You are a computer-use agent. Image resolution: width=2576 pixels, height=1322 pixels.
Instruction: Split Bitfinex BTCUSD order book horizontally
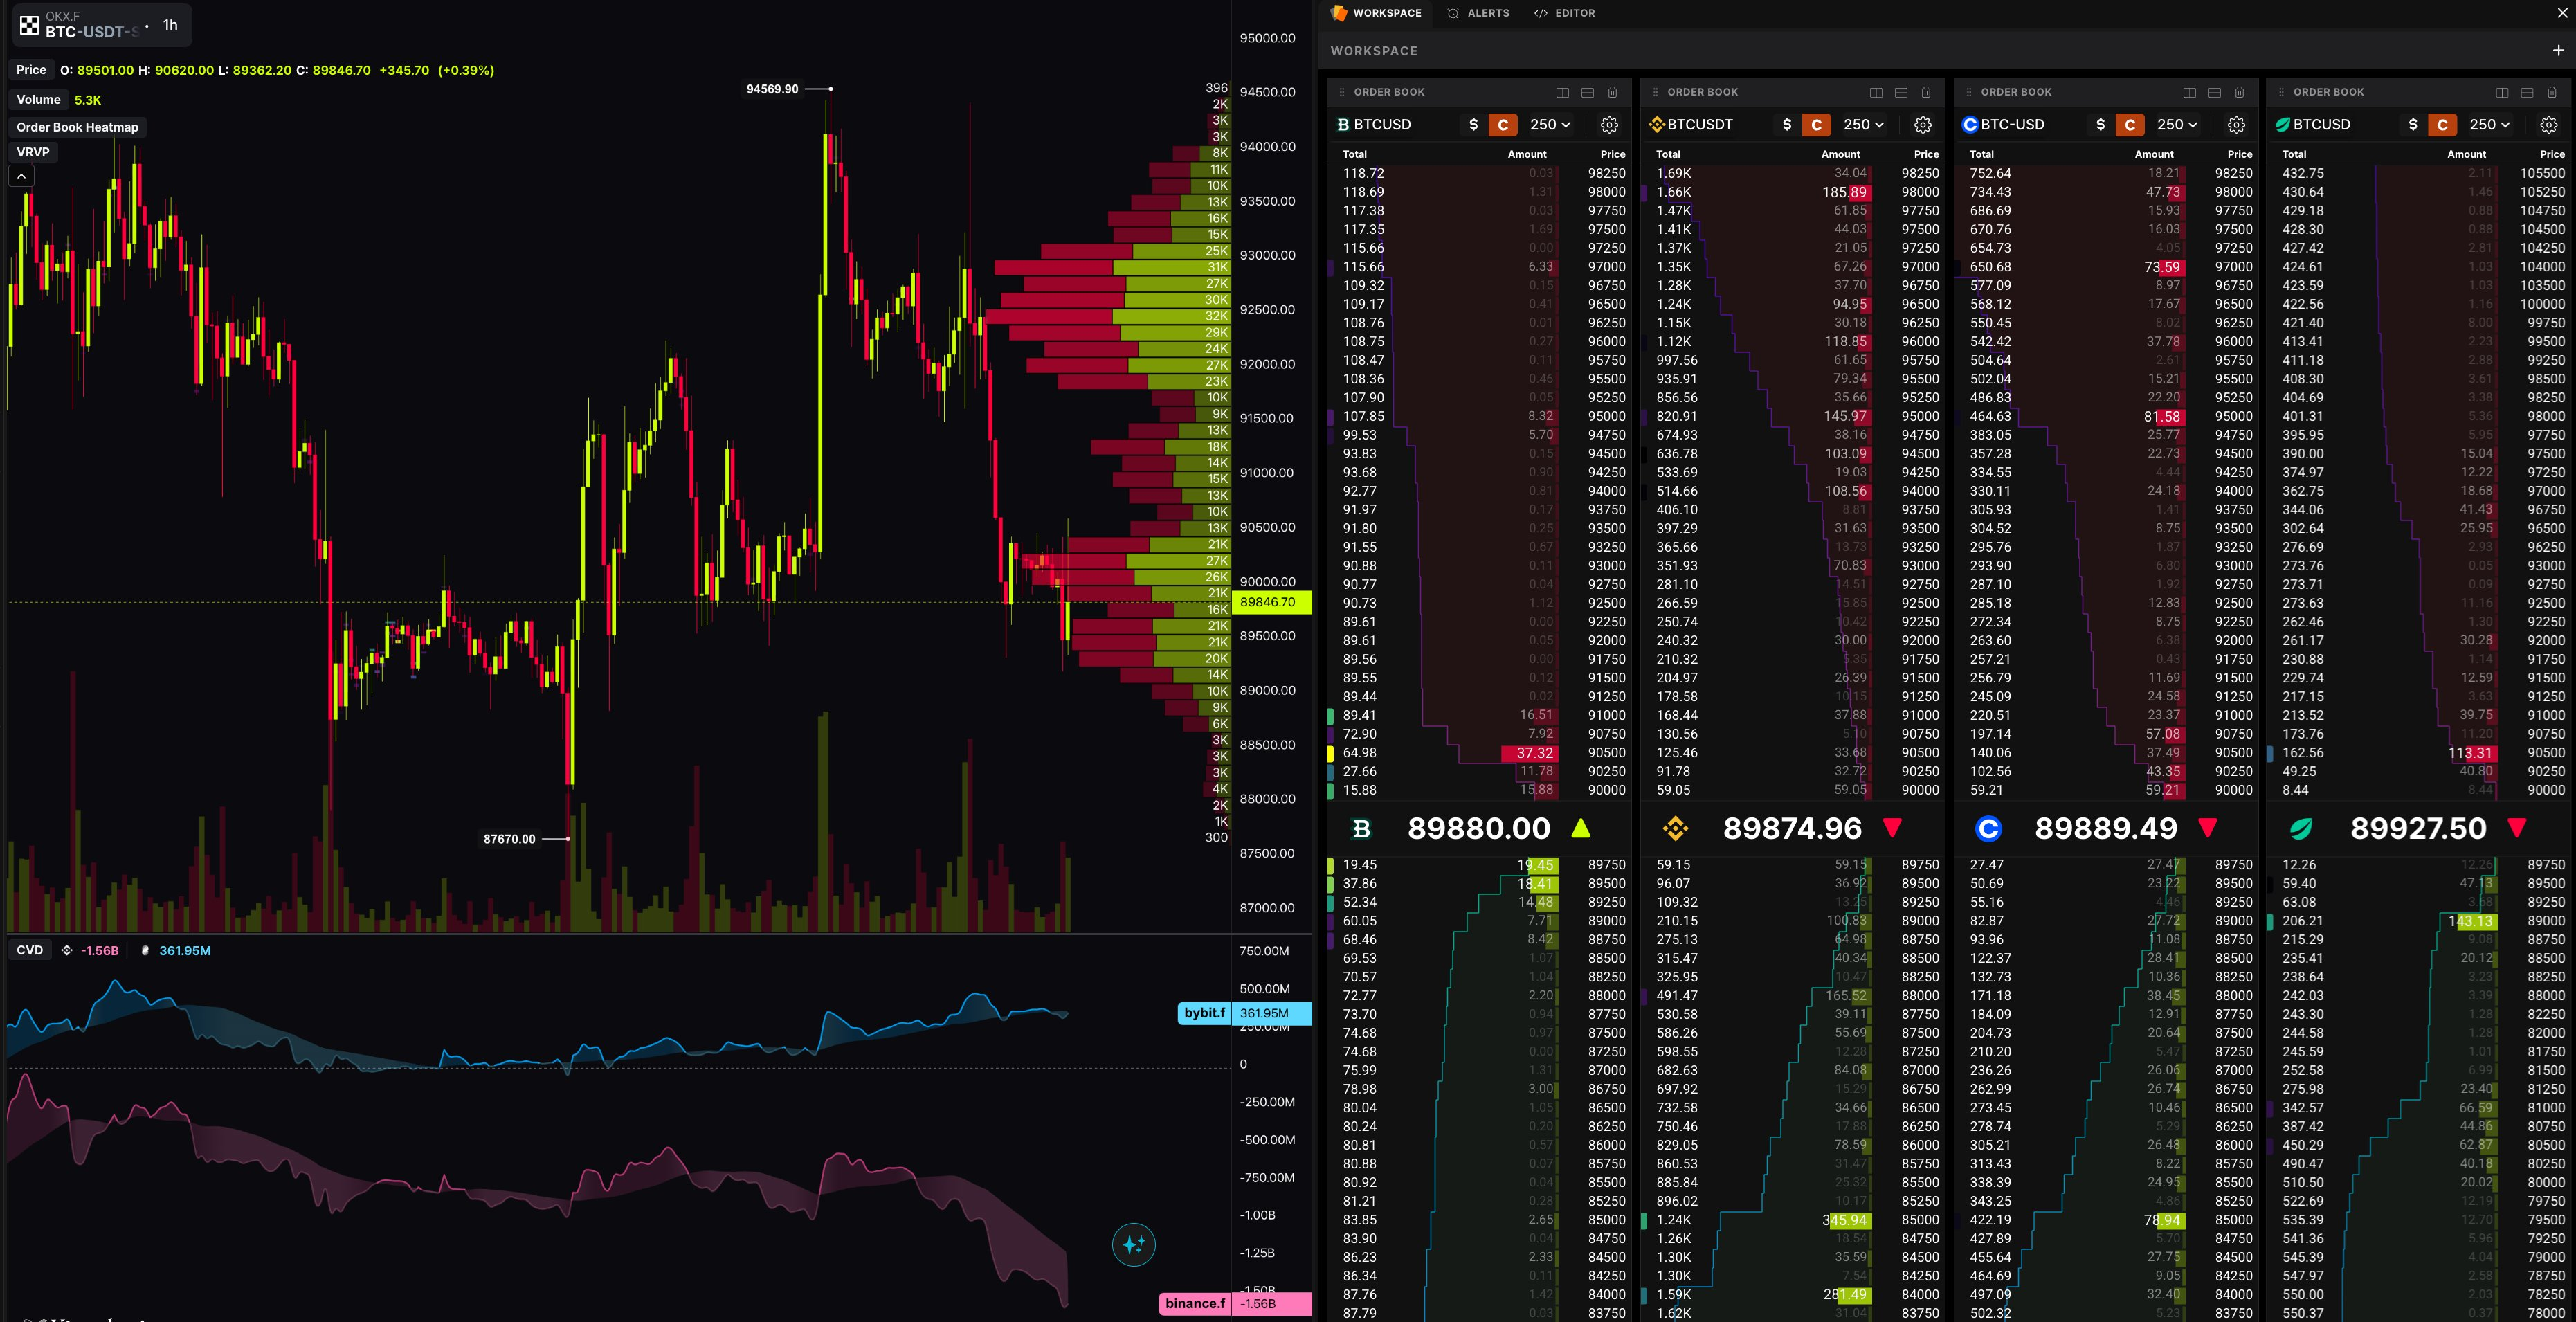(2526, 92)
